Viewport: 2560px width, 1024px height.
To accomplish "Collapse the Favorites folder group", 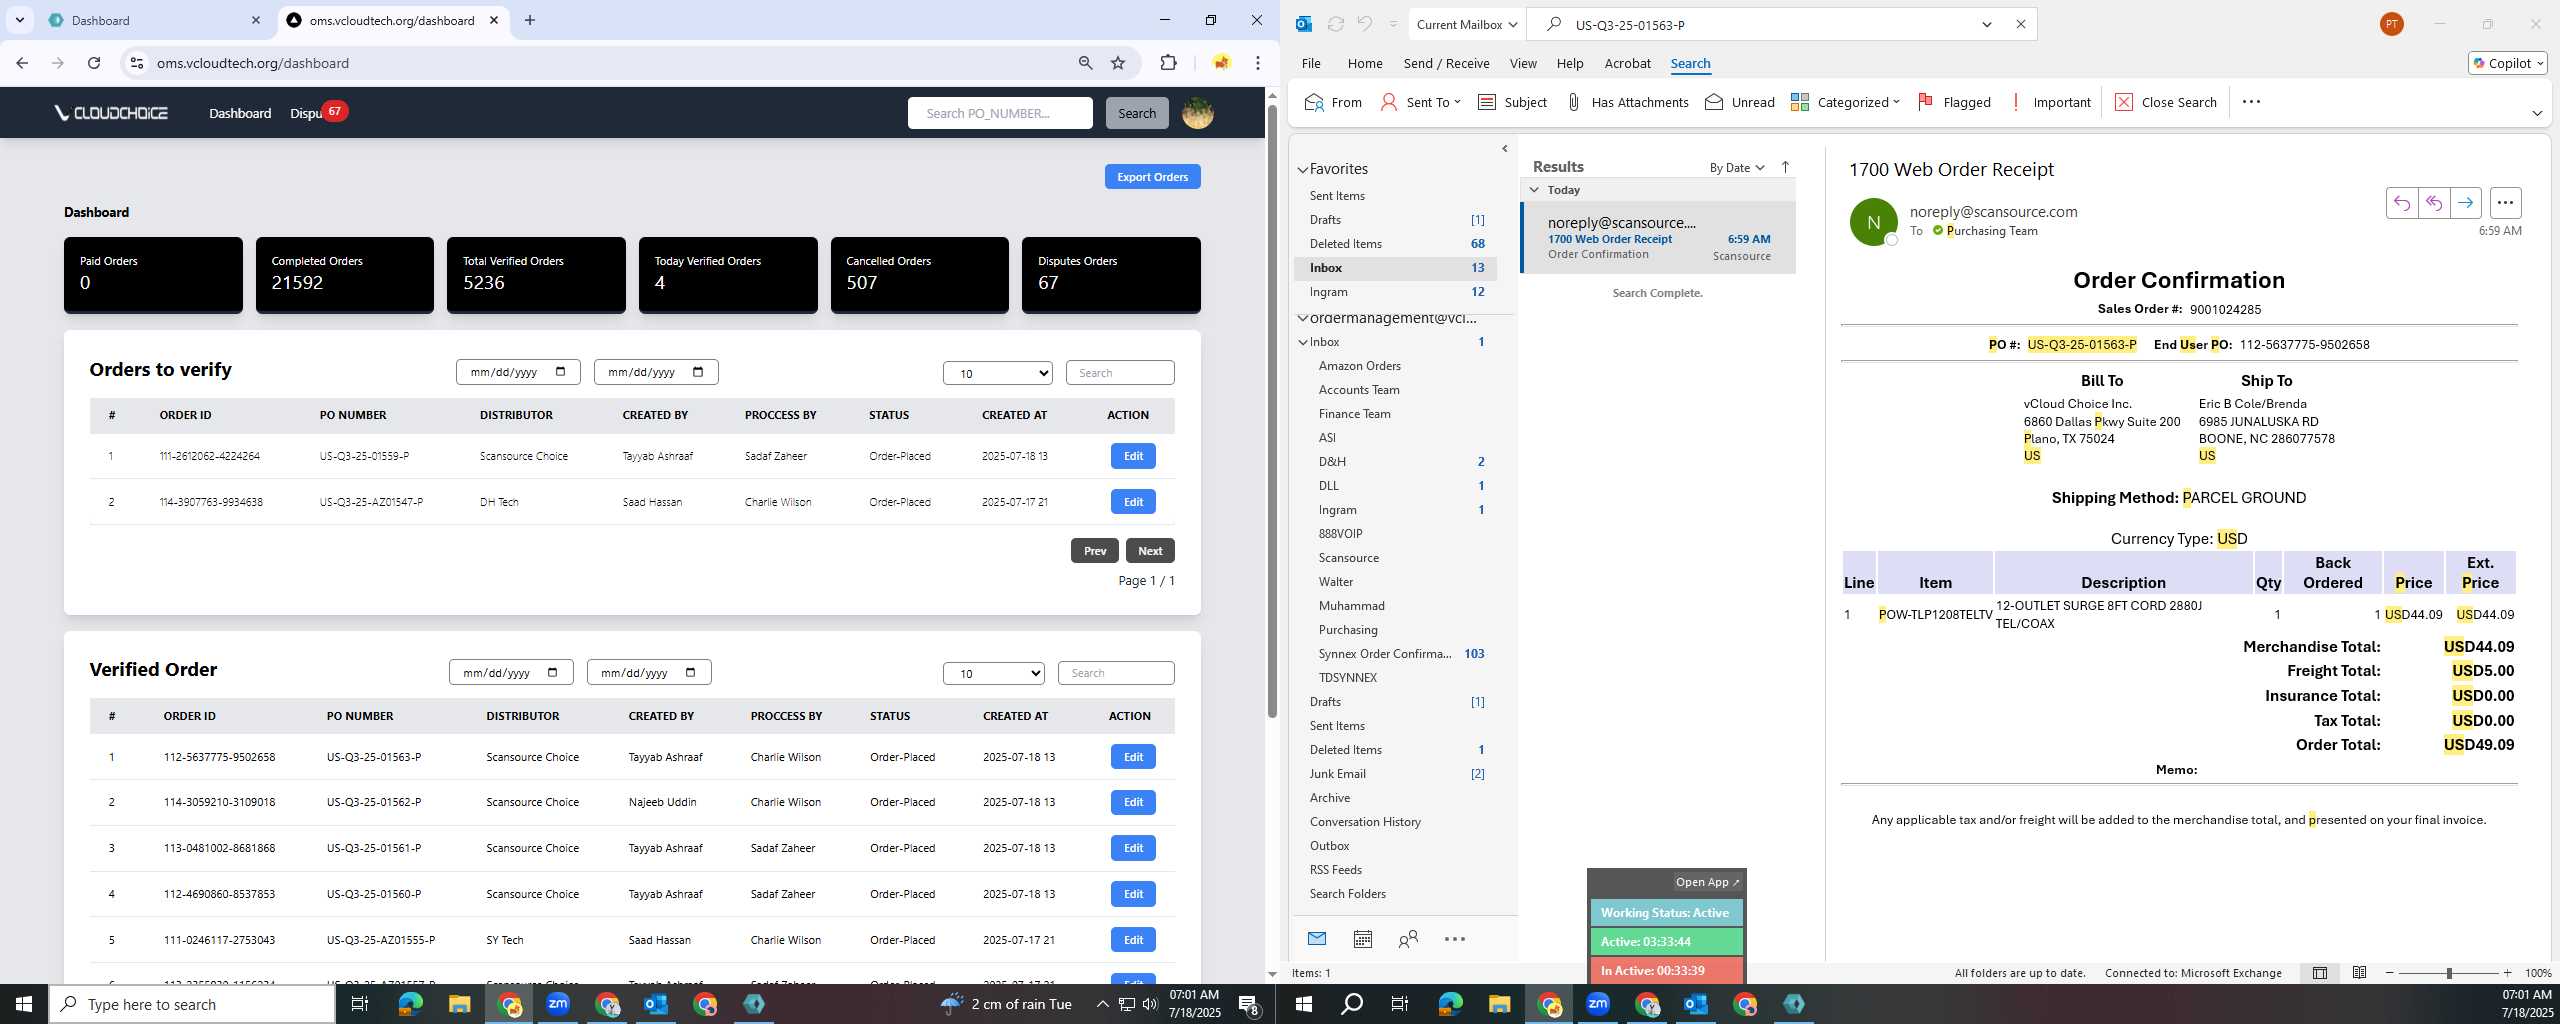I will coord(1303,170).
